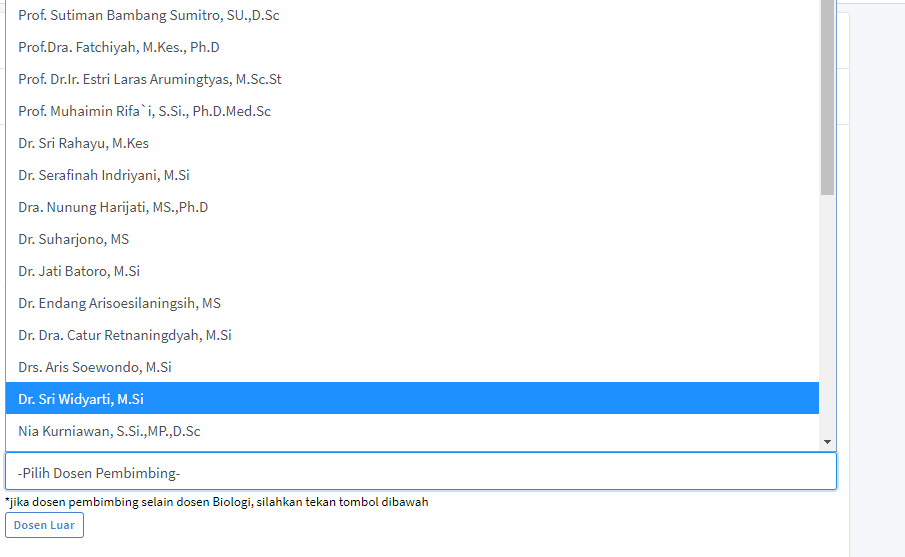Screen dimensions: 905x557
Task: Select Prof. Muhaimin Rifa`i as supervisor
Action: point(144,111)
